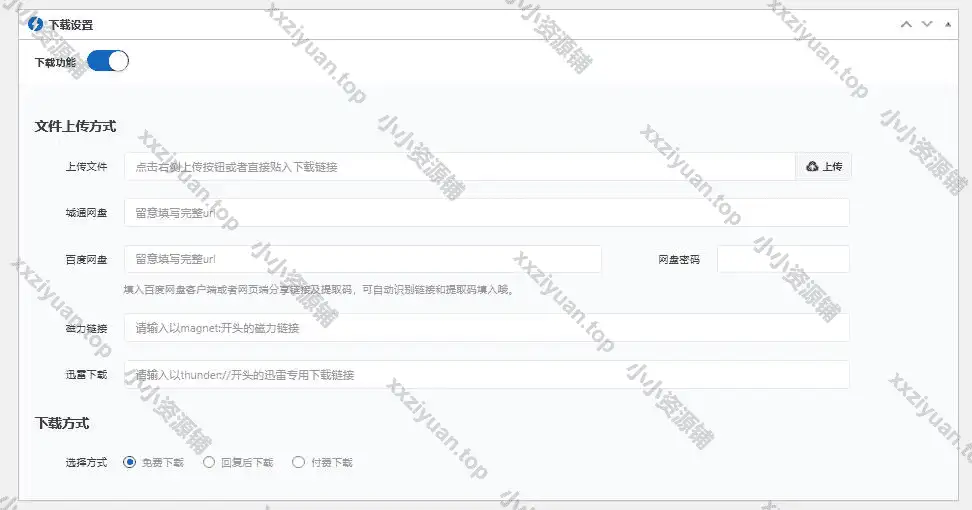Click the lightning bolt icon beside 下载设置
The image size is (972, 510).
[36, 24]
